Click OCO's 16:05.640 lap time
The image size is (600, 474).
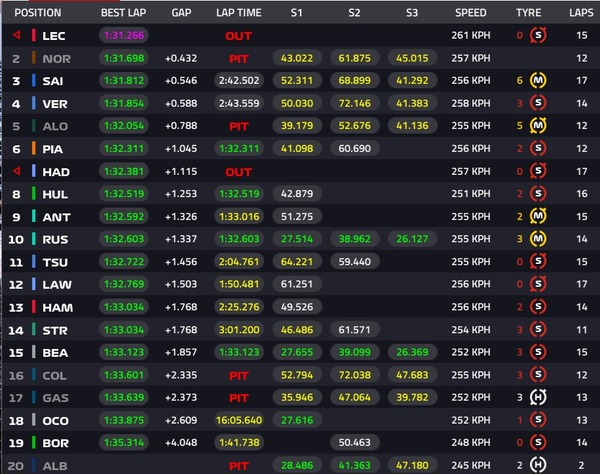[239, 420]
